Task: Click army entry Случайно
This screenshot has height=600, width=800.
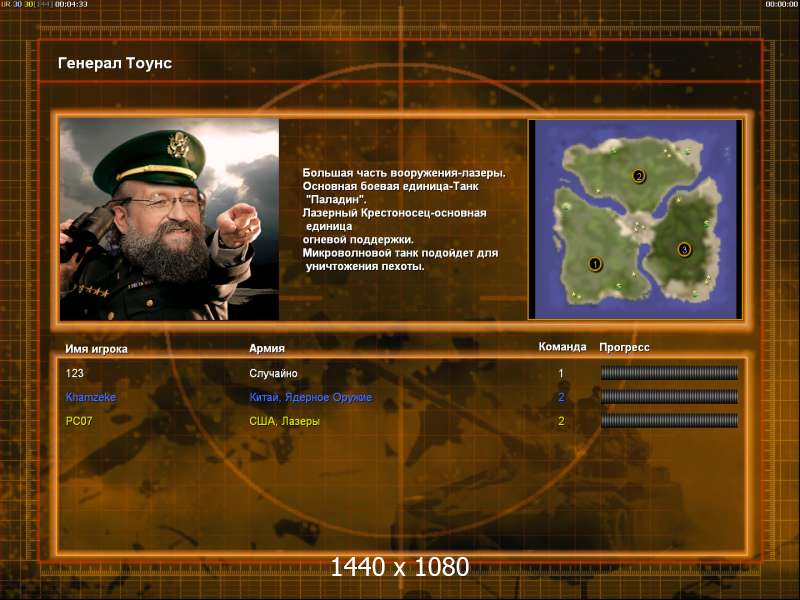Action: pos(273,373)
